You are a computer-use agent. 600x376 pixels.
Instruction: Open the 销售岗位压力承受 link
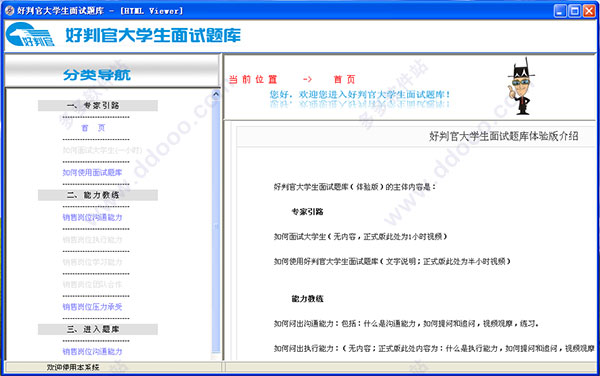92,307
